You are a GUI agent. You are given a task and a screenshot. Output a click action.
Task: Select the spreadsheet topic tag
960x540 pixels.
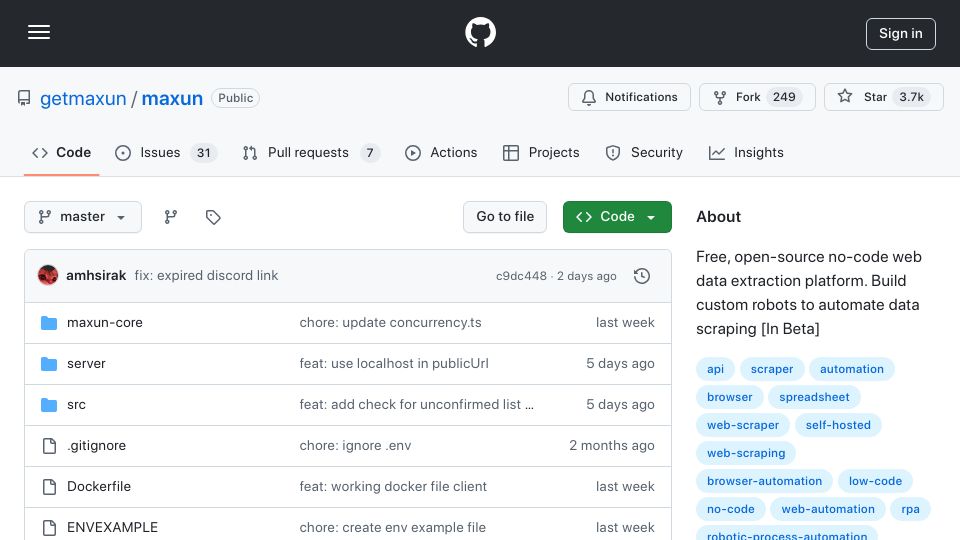pyautogui.click(x=814, y=397)
